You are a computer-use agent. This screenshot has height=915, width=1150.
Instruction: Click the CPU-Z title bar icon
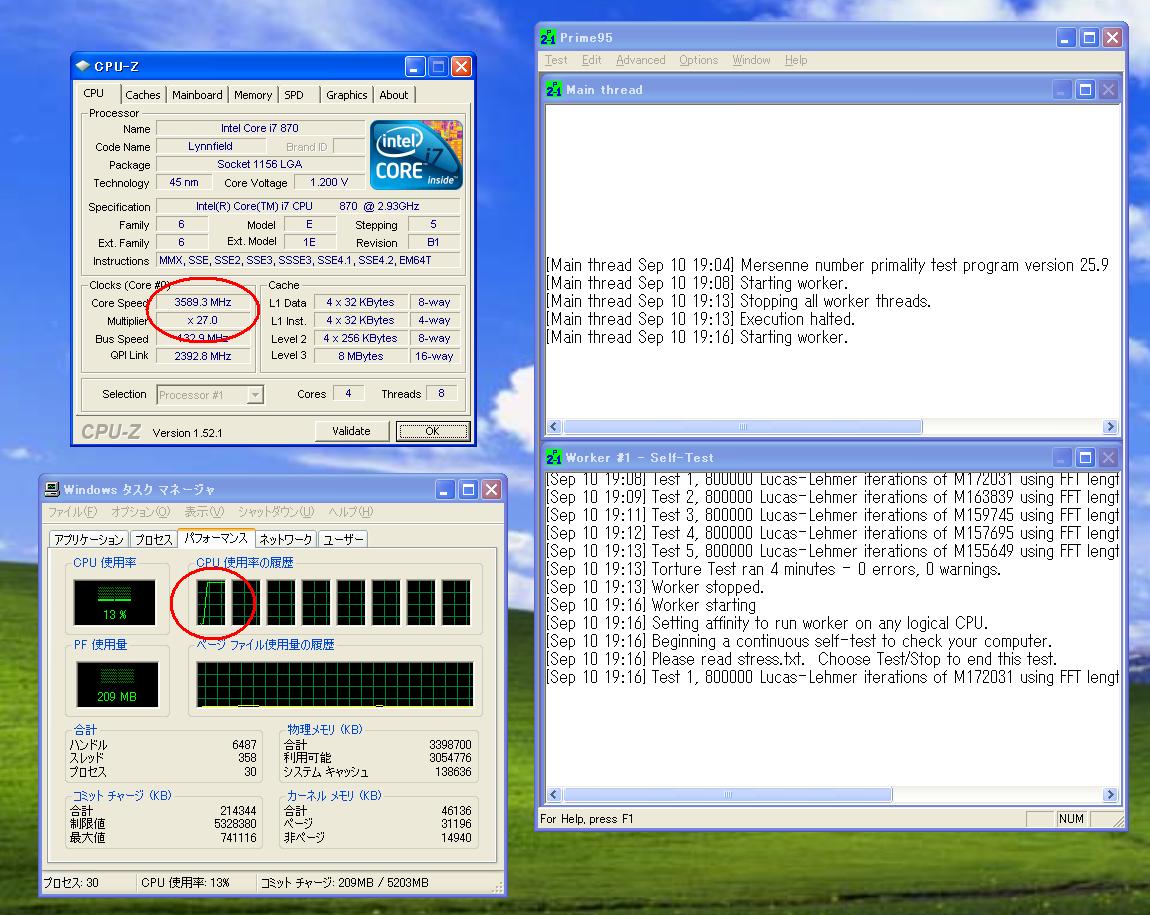83,66
